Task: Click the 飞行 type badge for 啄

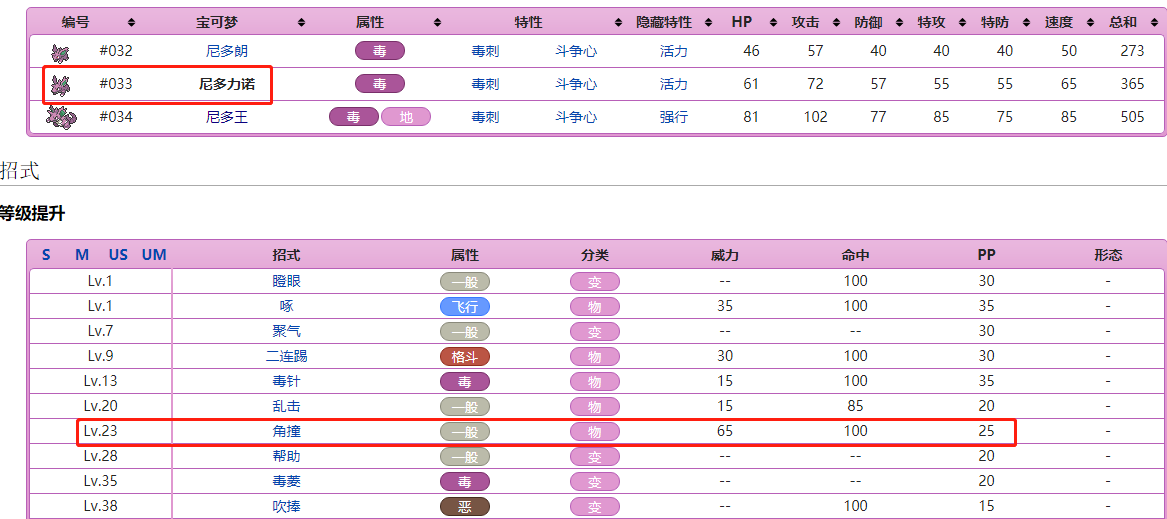Action: coord(465,306)
